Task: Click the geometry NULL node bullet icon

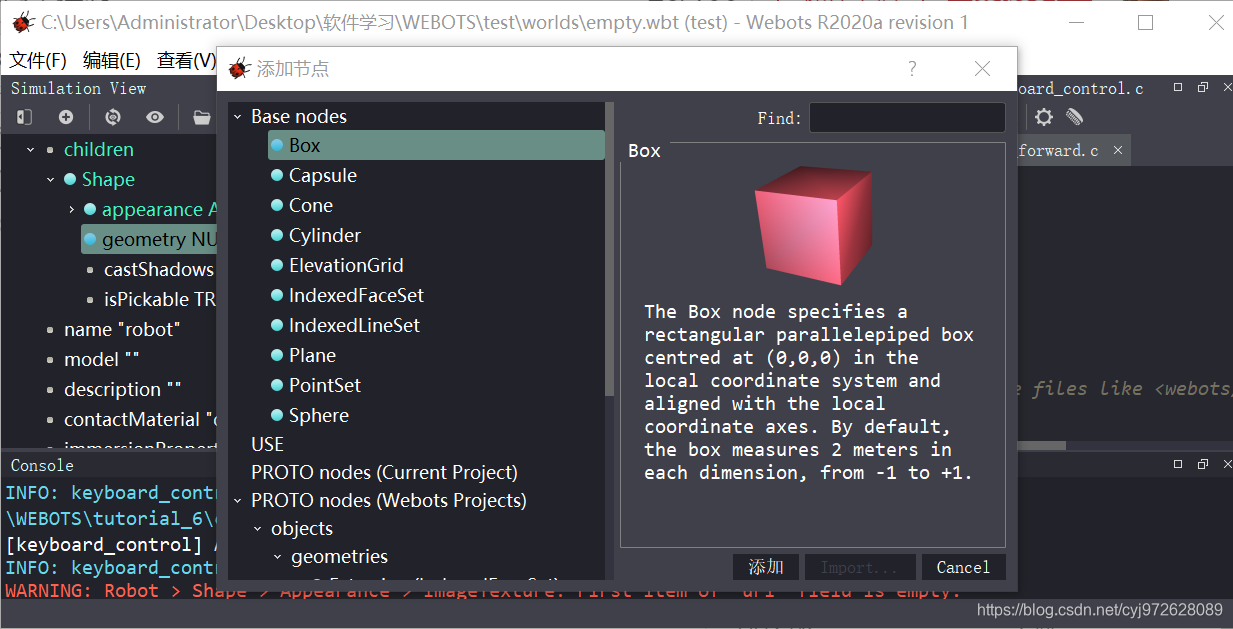Action: (x=90, y=240)
